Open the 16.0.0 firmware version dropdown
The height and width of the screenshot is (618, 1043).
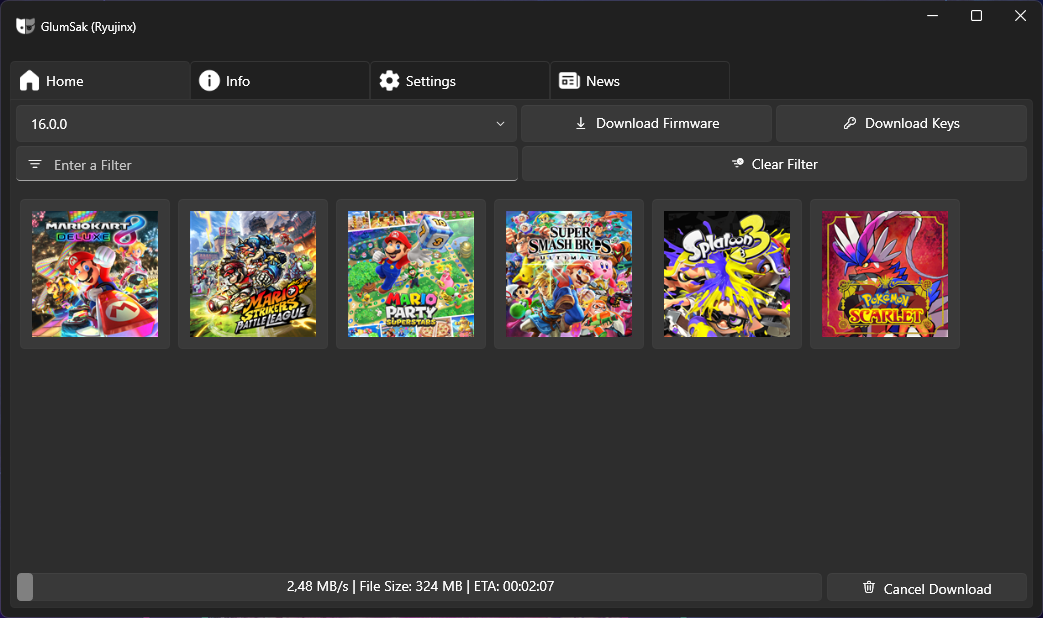(266, 124)
